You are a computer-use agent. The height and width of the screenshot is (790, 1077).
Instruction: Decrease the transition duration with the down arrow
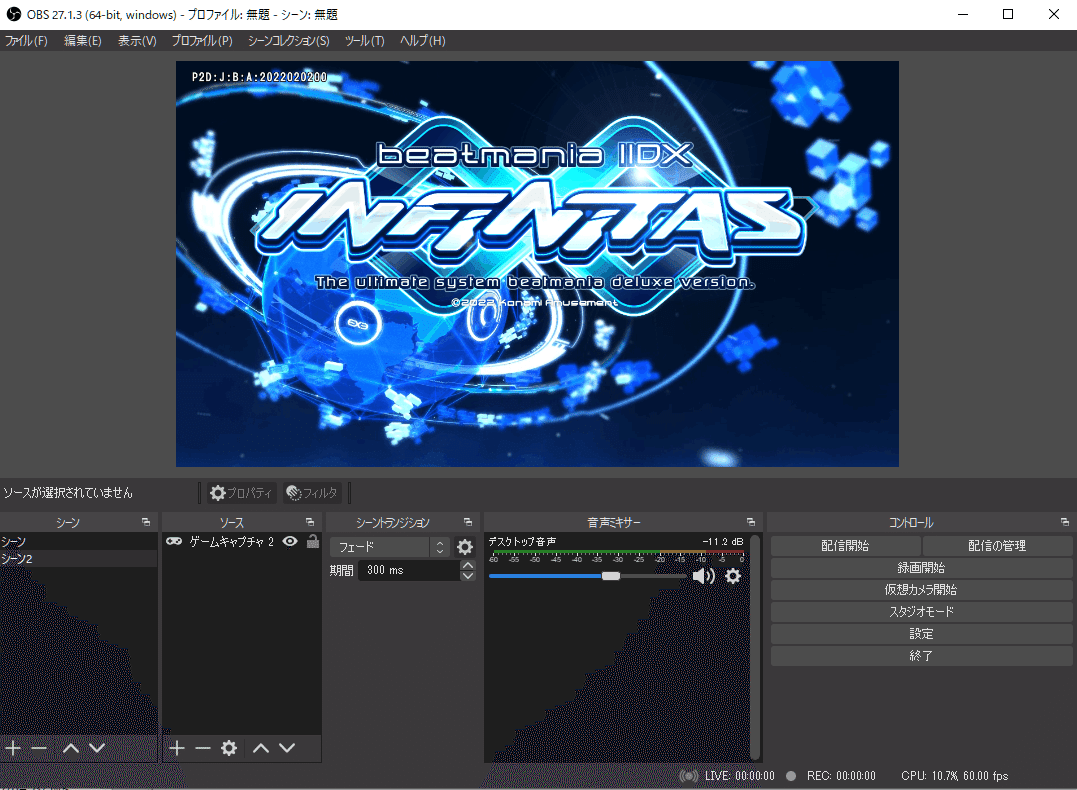coord(468,576)
